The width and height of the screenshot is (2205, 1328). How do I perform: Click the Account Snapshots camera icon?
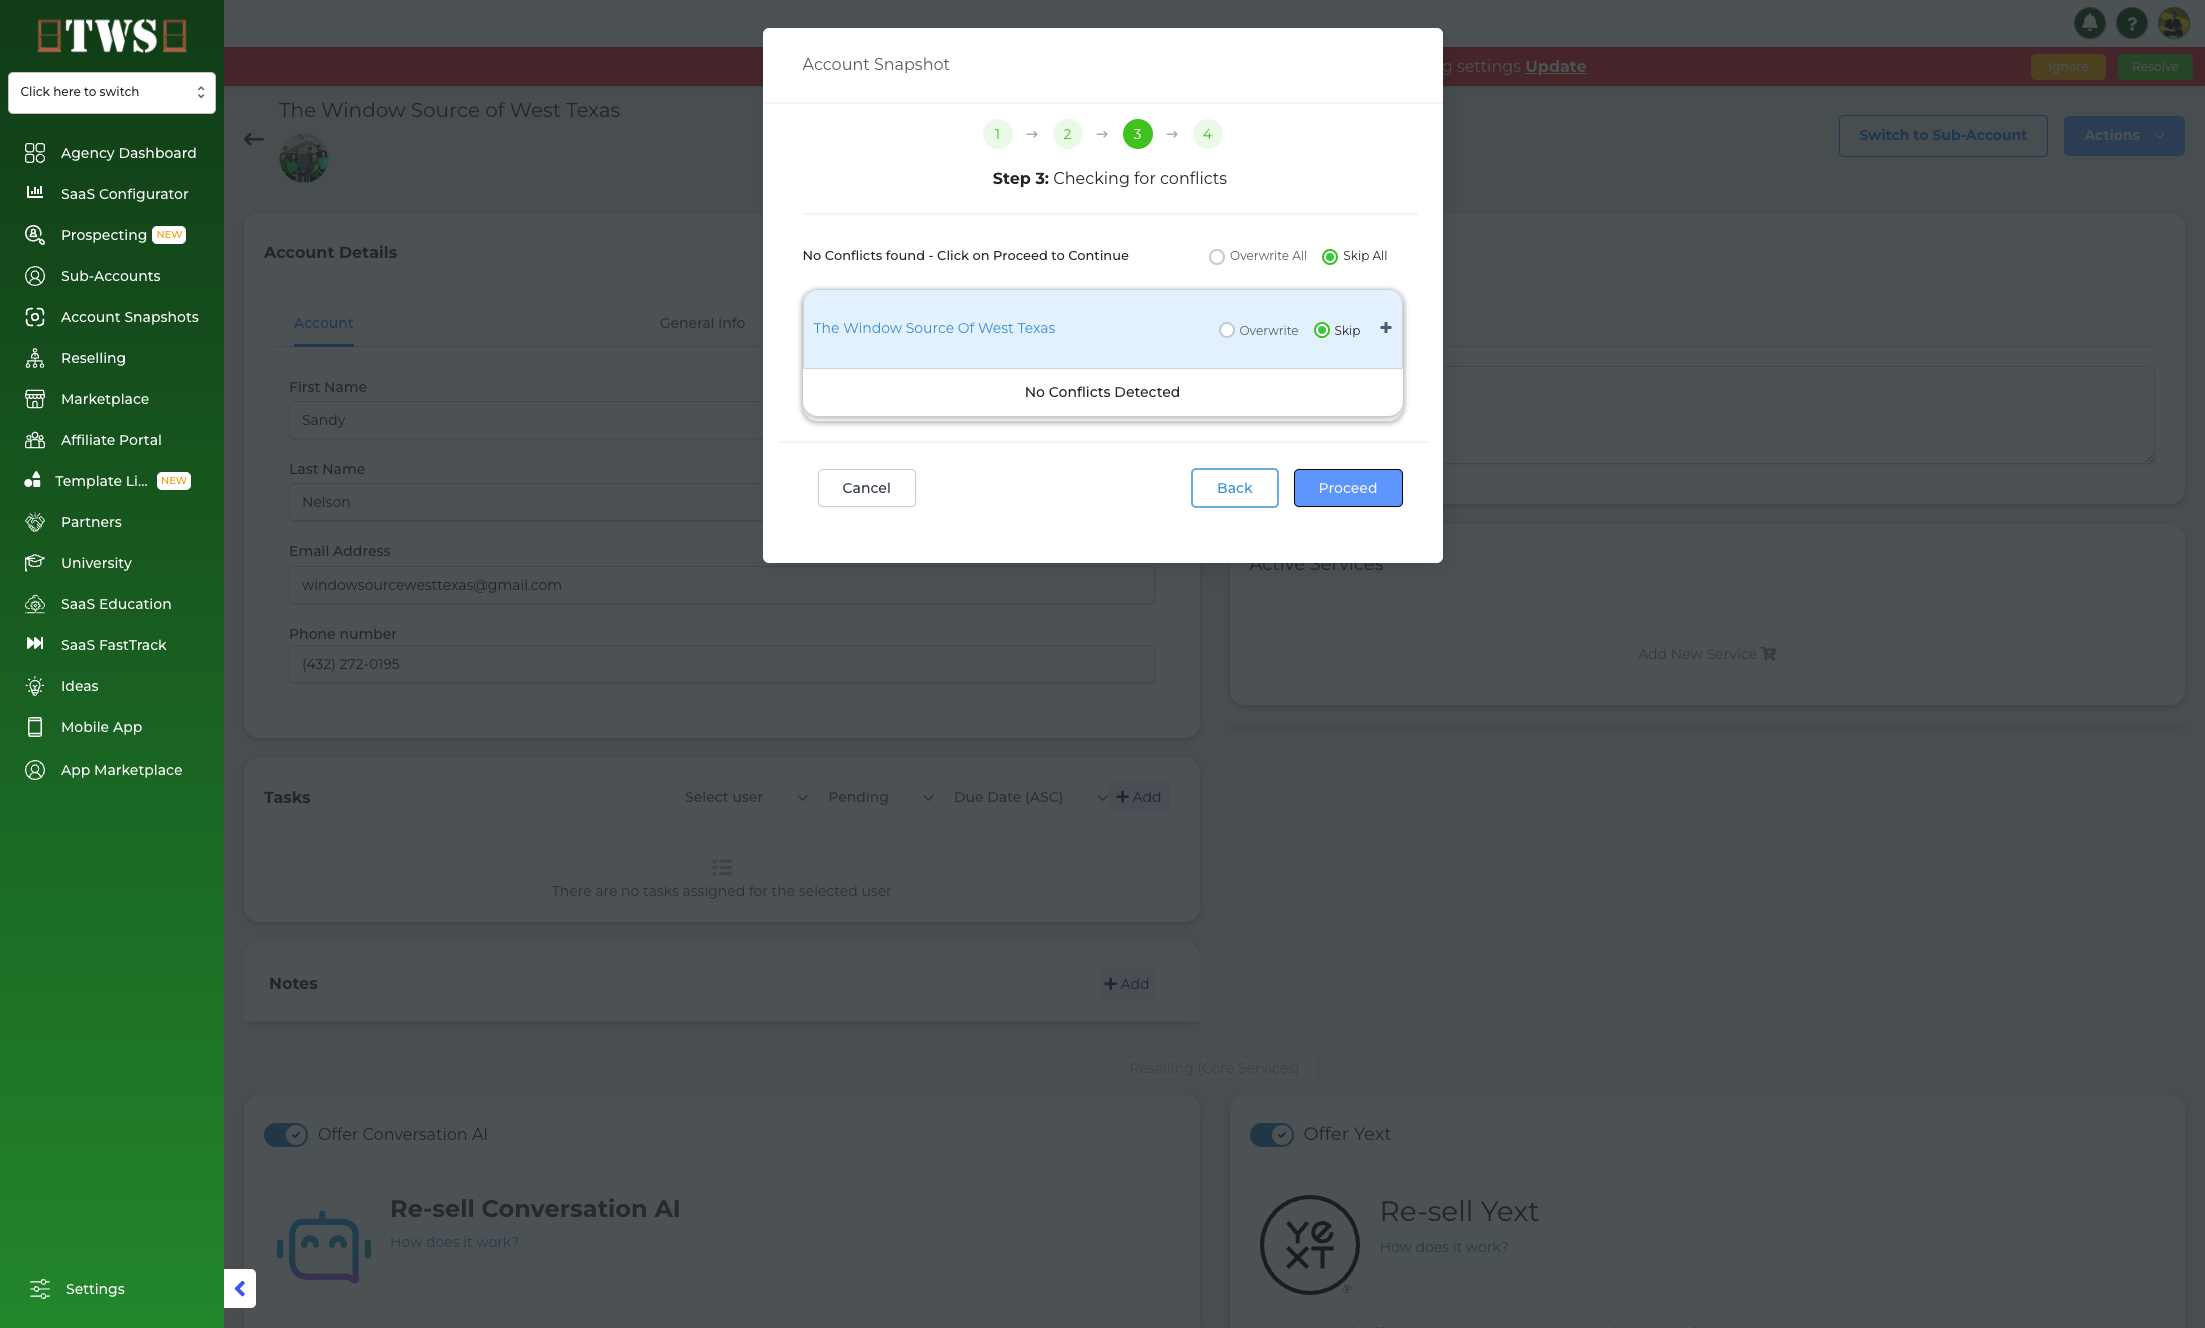click(35, 317)
